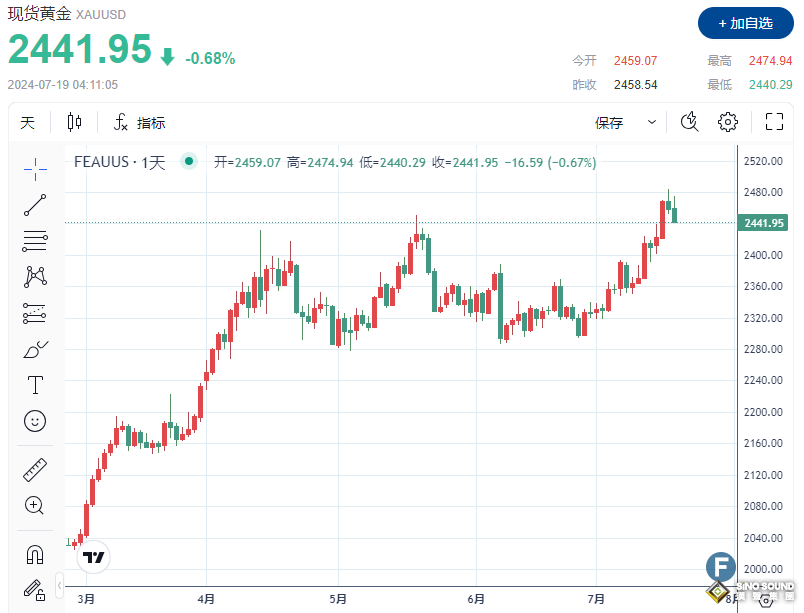This screenshot has height=613, width=804.
Task: Click the 5月 time axis label
Action: tap(338, 599)
